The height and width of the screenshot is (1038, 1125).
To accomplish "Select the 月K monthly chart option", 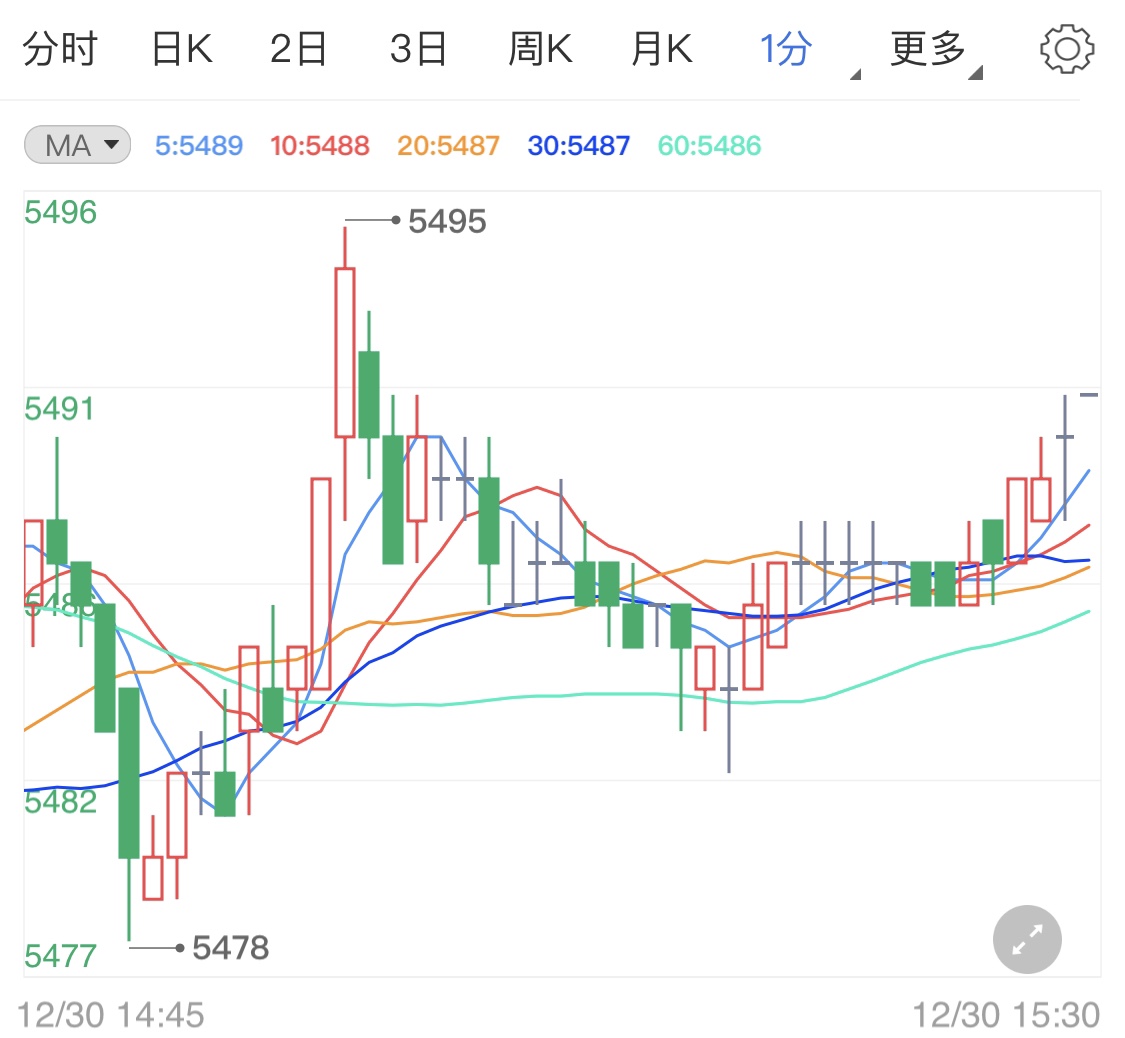I will pos(661,47).
